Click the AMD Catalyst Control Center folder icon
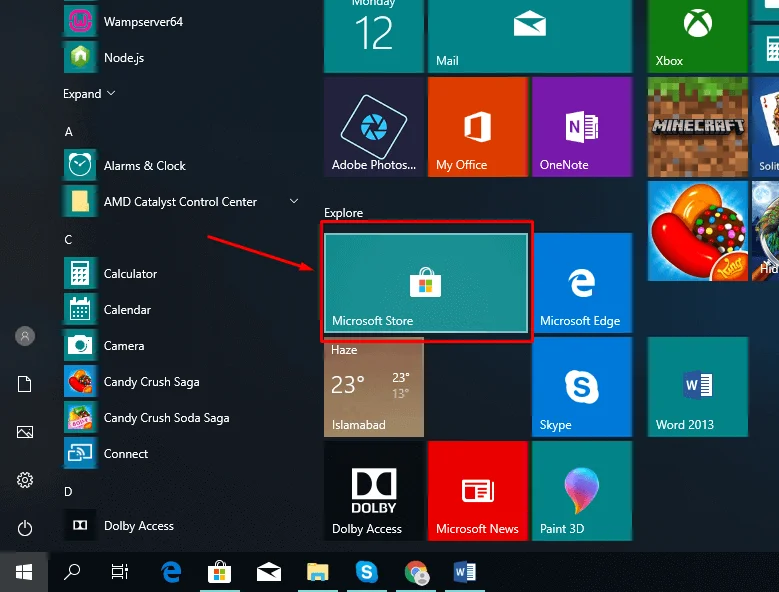779x592 pixels. [80, 201]
